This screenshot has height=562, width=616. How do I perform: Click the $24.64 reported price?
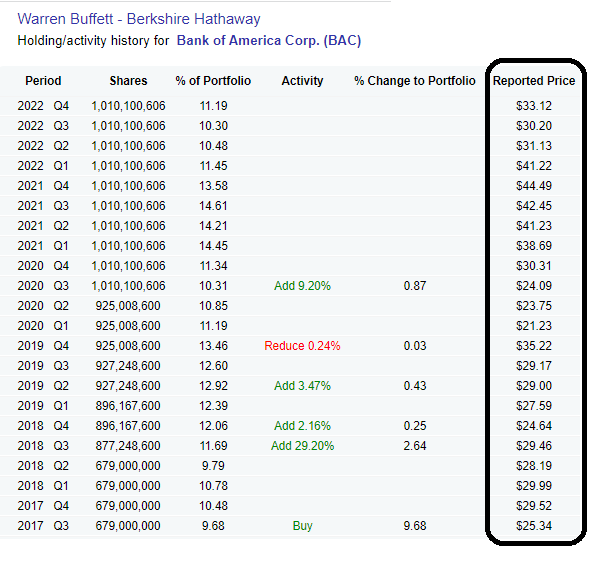coord(534,426)
